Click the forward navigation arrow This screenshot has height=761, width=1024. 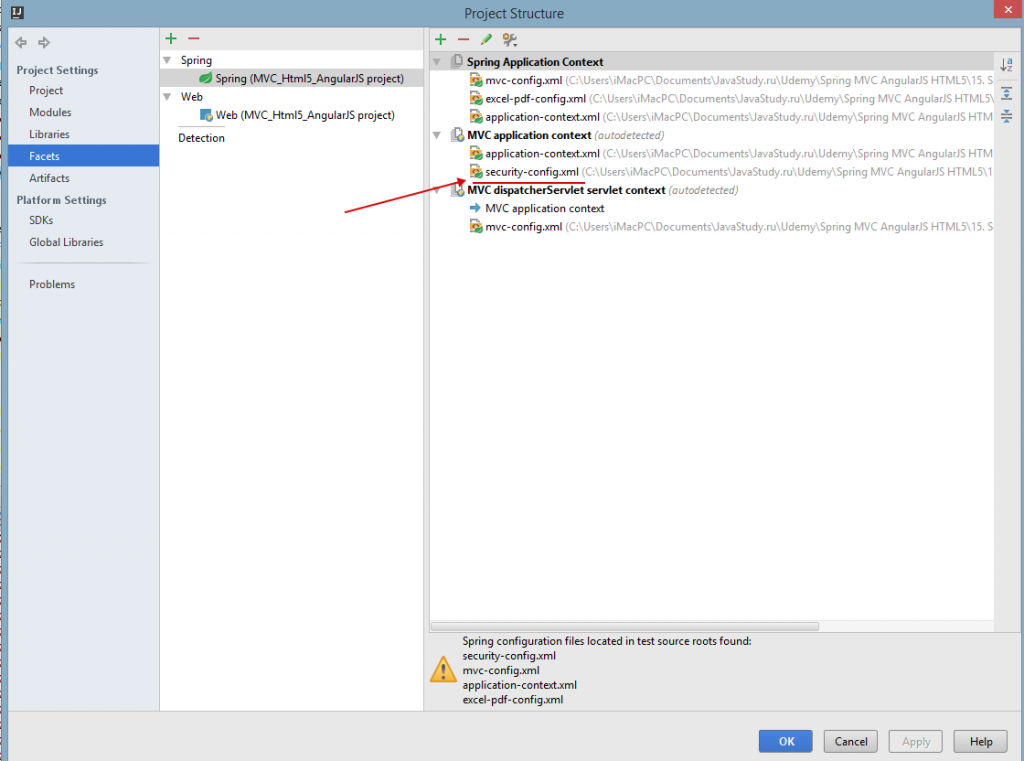click(43, 43)
